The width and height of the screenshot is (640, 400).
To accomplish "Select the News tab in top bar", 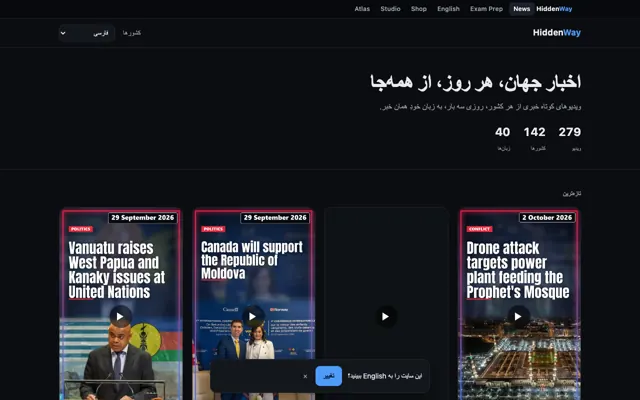I will click(x=522, y=9).
